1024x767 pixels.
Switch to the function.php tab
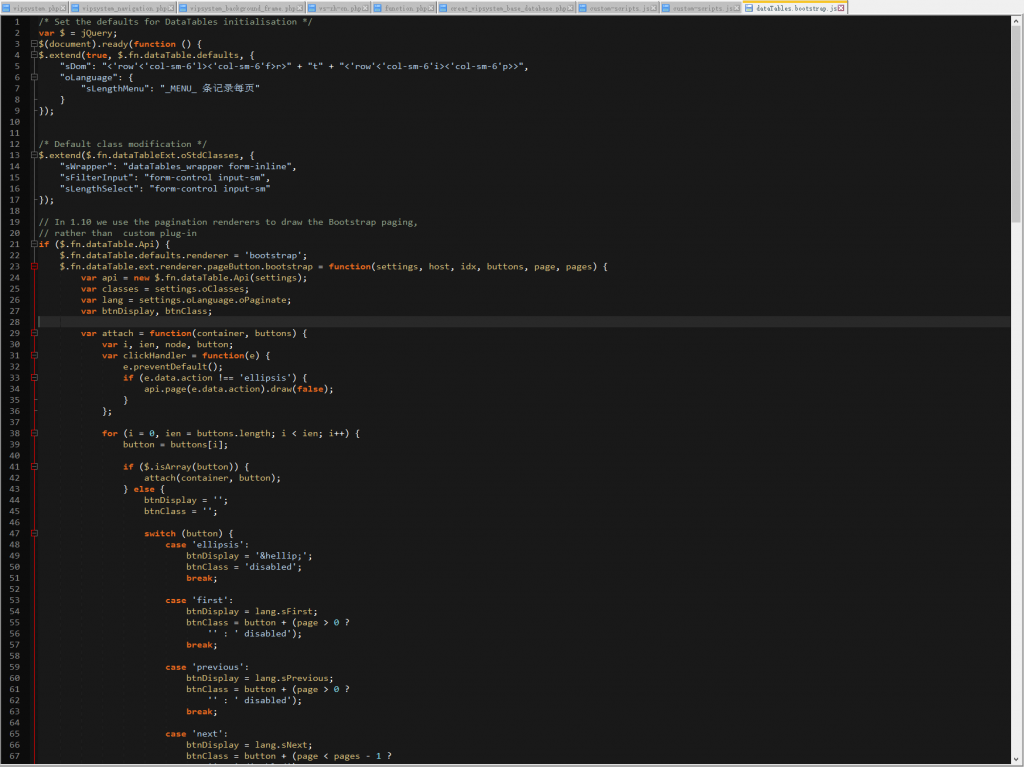(404, 8)
